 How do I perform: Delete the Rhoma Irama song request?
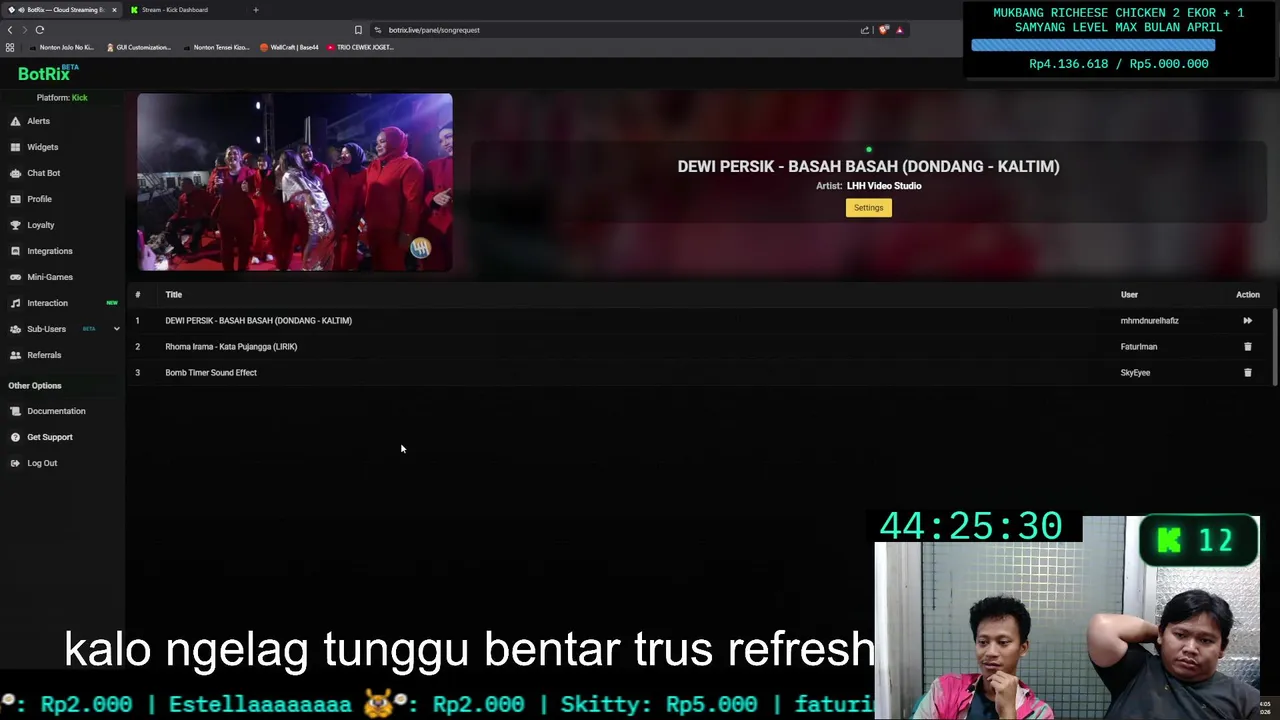(x=1247, y=347)
